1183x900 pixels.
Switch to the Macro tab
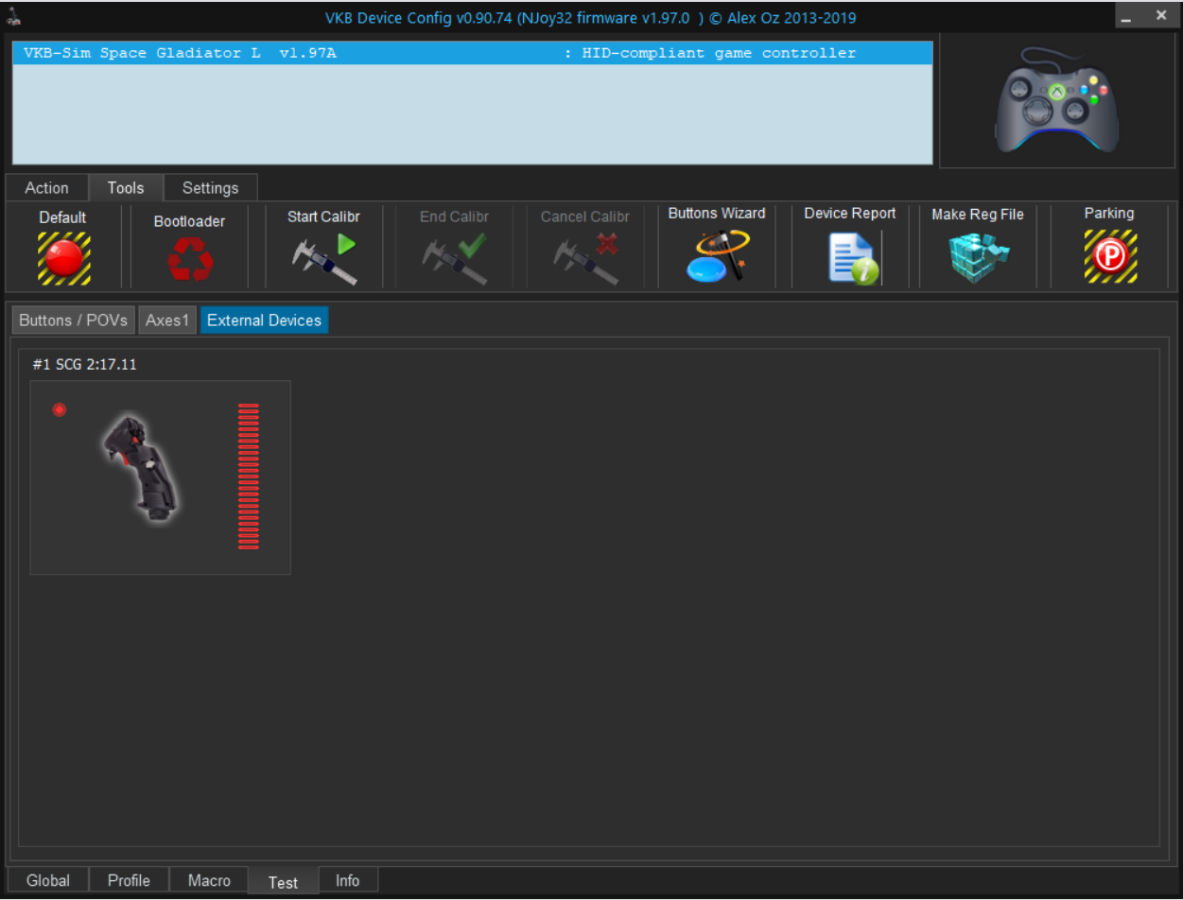coord(209,881)
